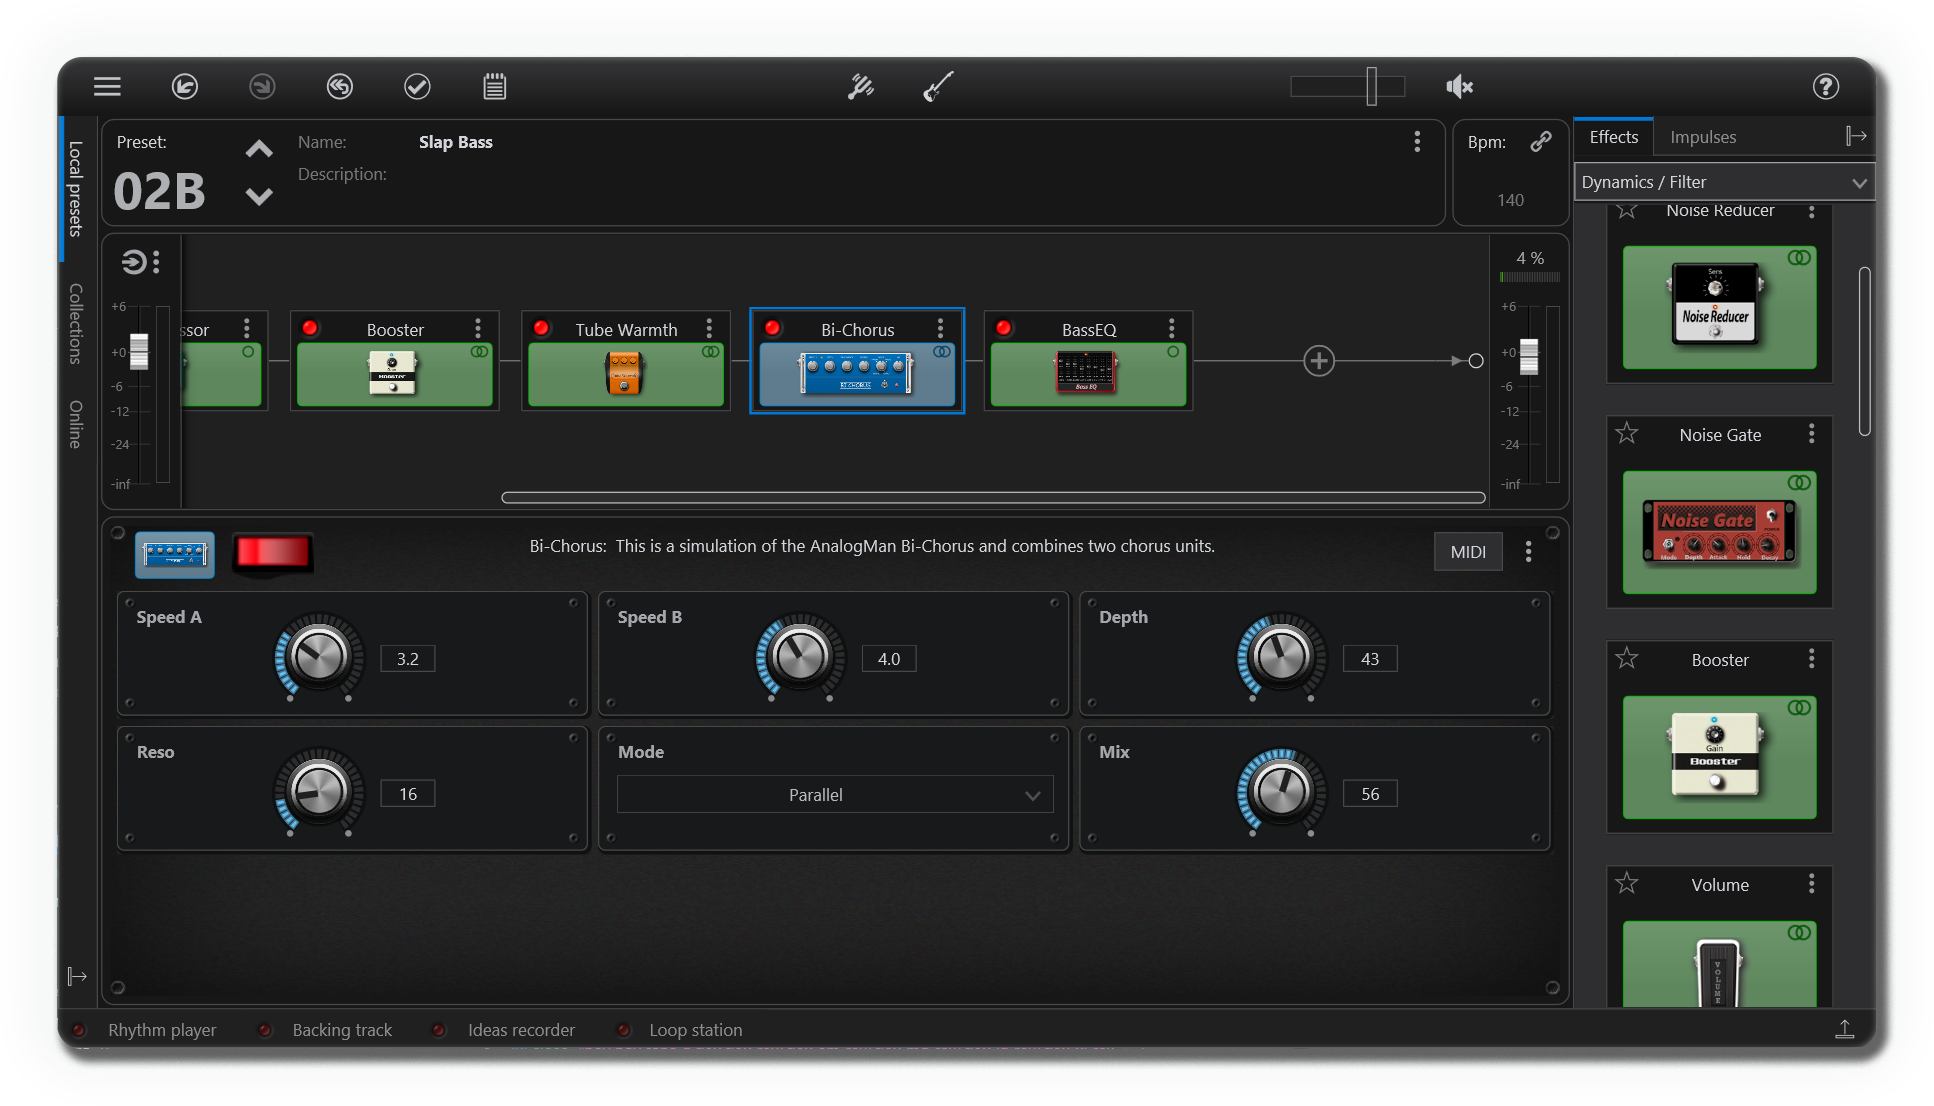Open the tuner icon in toolbar
Screen dimensions: 1934x1106
(860, 87)
